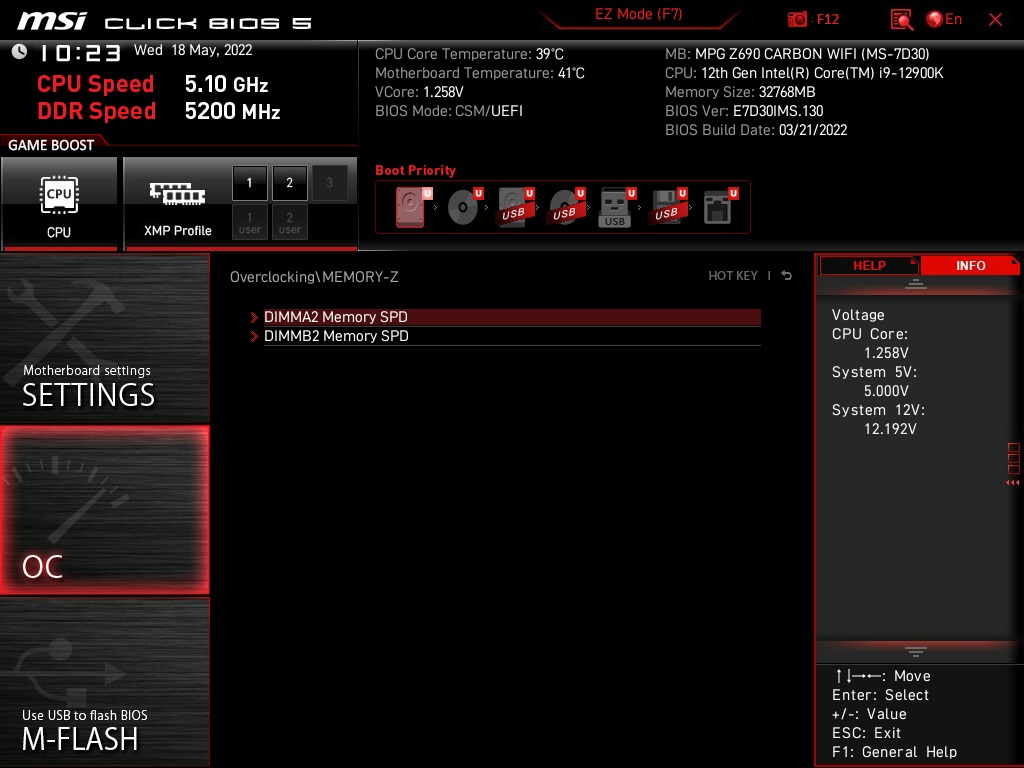Close the BIOS with the X icon
The height and width of the screenshot is (768, 1024).
tap(995, 20)
